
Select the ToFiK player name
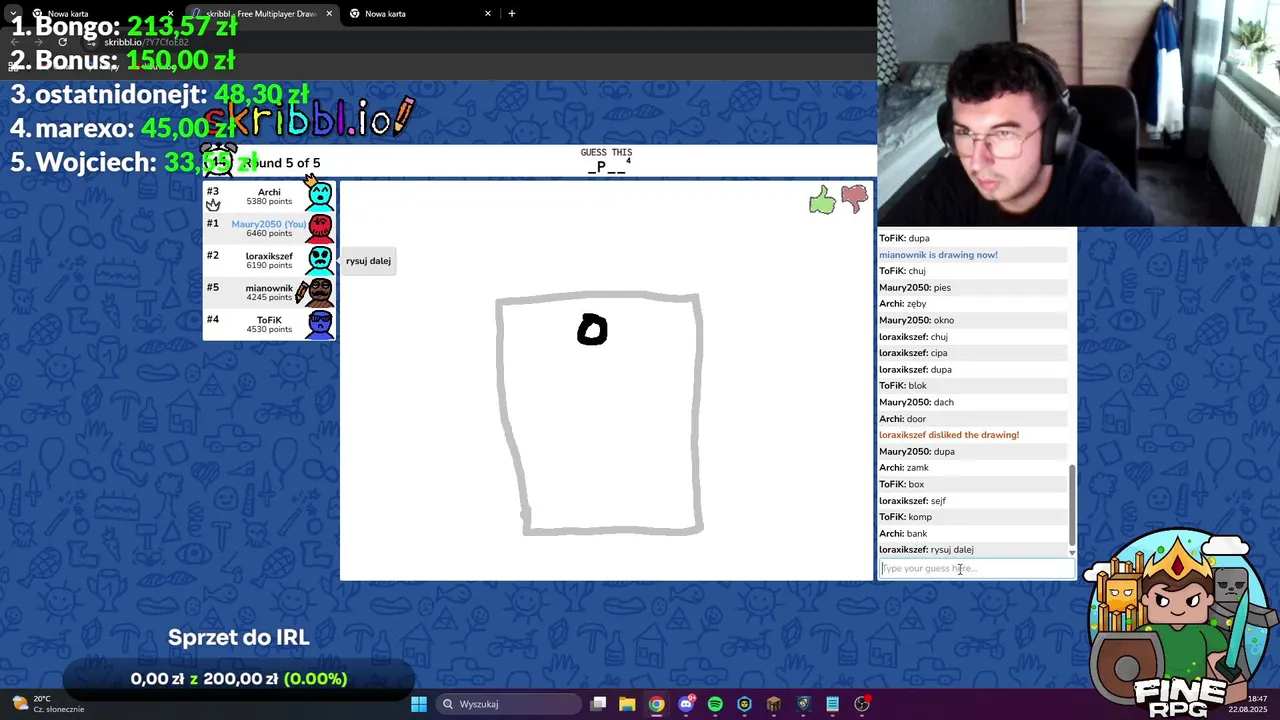coord(269,320)
